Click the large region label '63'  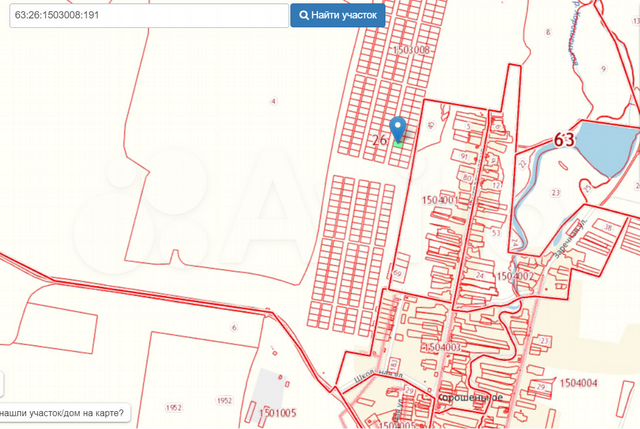point(564,140)
